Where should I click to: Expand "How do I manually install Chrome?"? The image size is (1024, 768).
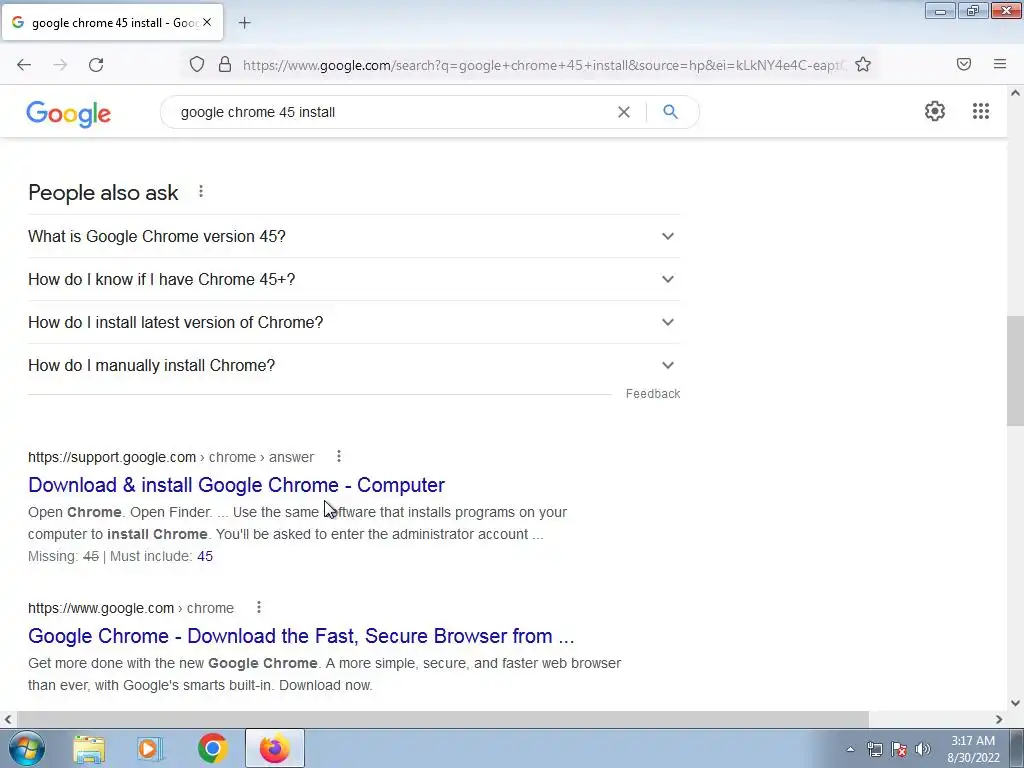tap(354, 366)
